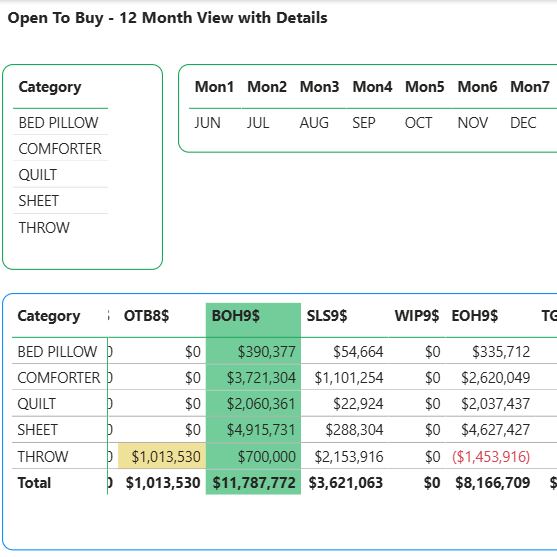Select SHEET in Category slicer
557x557 pixels.
pyautogui.click(x=39, y=201)
